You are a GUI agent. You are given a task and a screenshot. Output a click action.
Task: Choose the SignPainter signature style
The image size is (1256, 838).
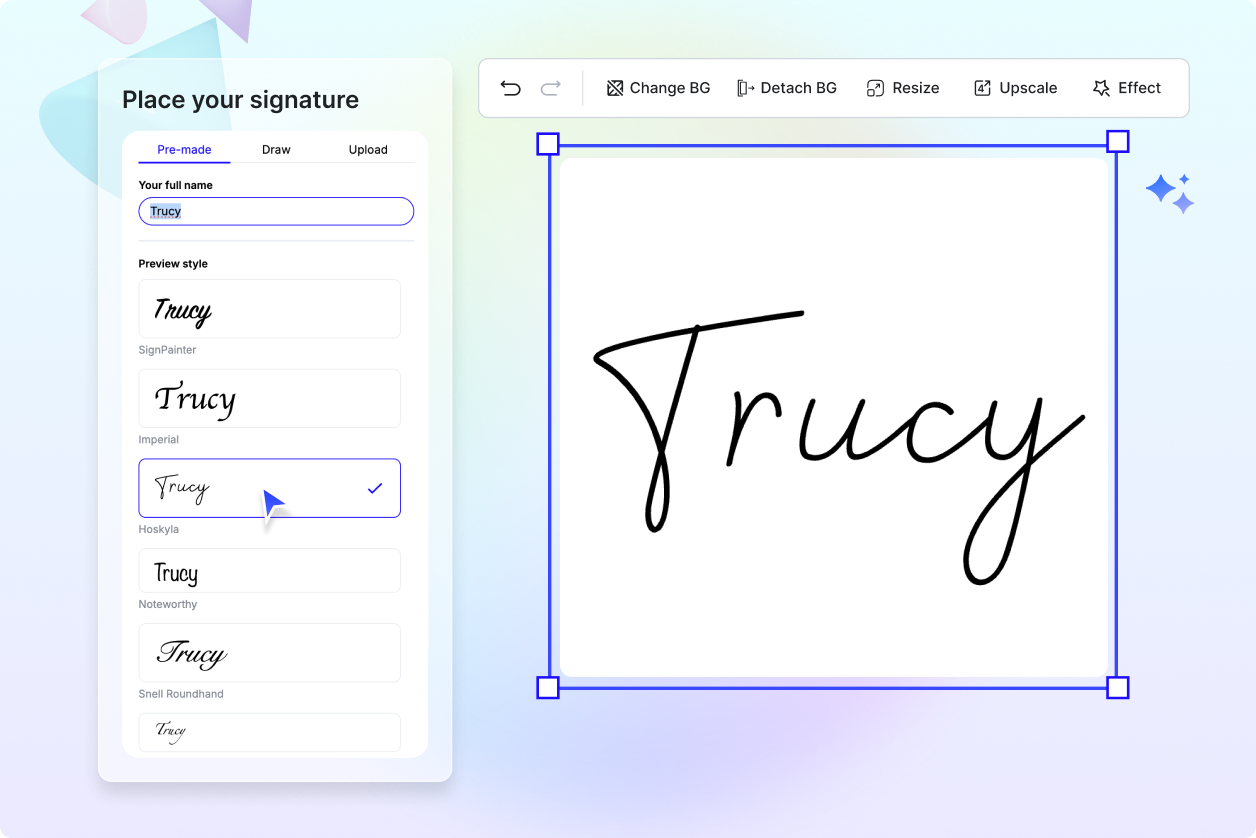269,309
